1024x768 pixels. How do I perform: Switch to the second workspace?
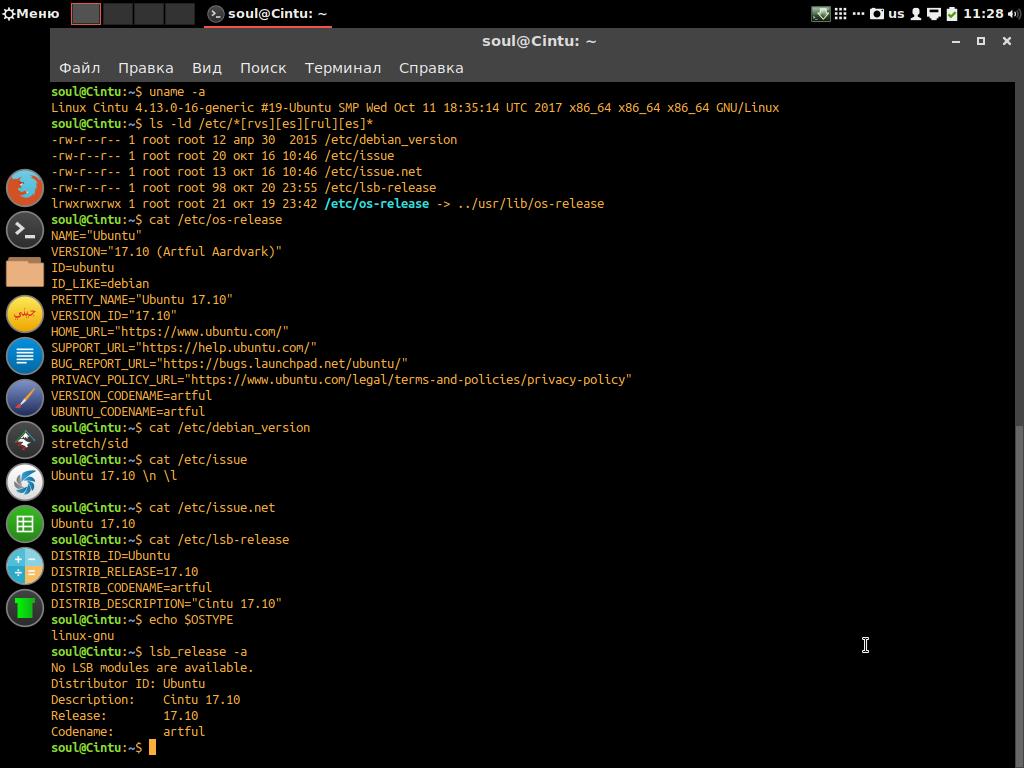(118, 14)
